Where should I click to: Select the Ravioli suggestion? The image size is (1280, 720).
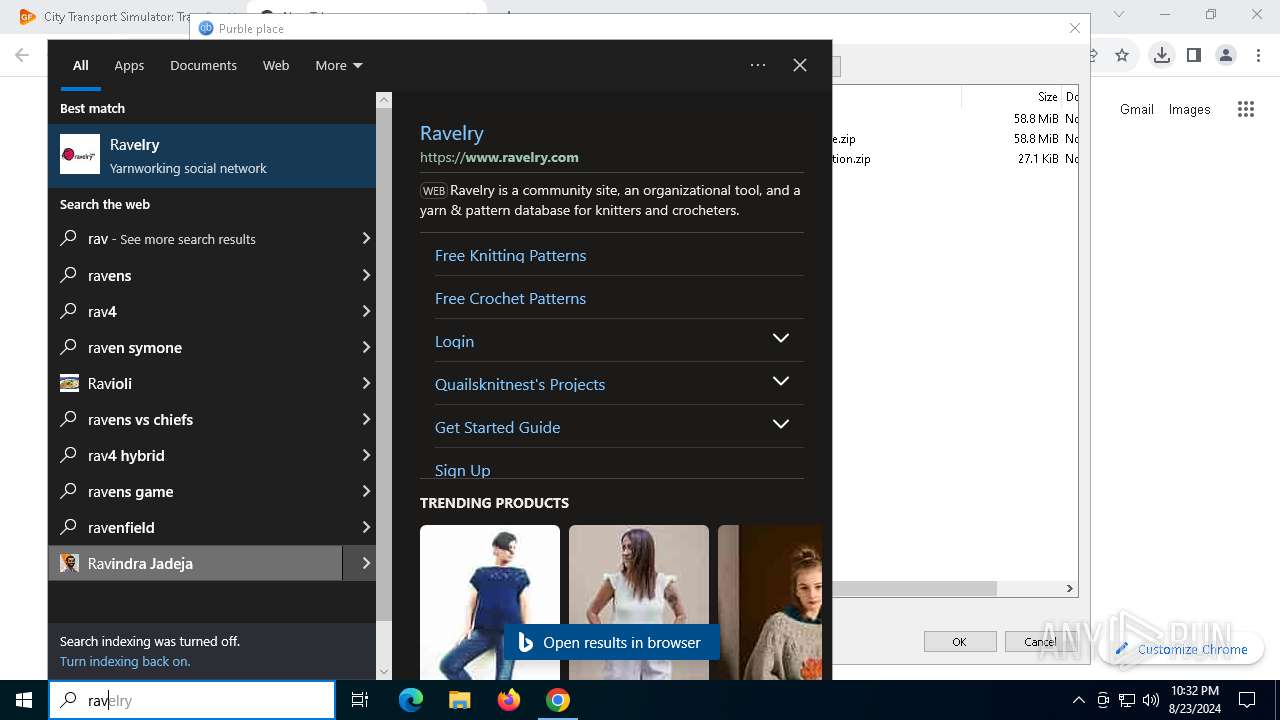[195, 383]
